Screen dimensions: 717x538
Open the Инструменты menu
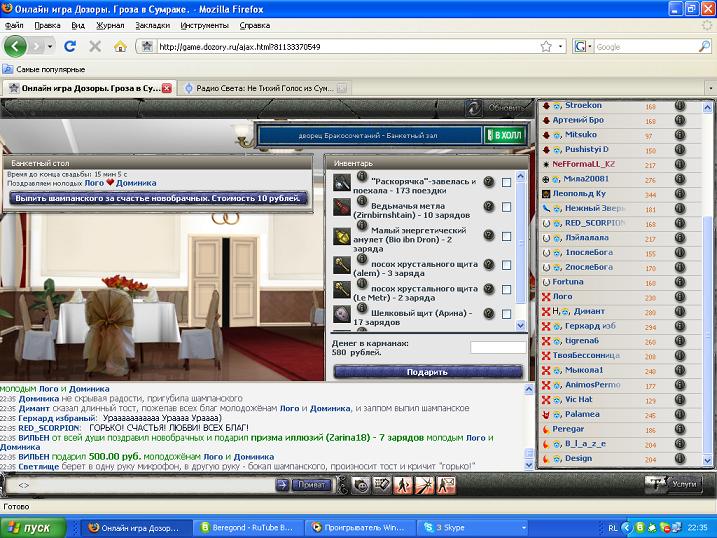204,26
